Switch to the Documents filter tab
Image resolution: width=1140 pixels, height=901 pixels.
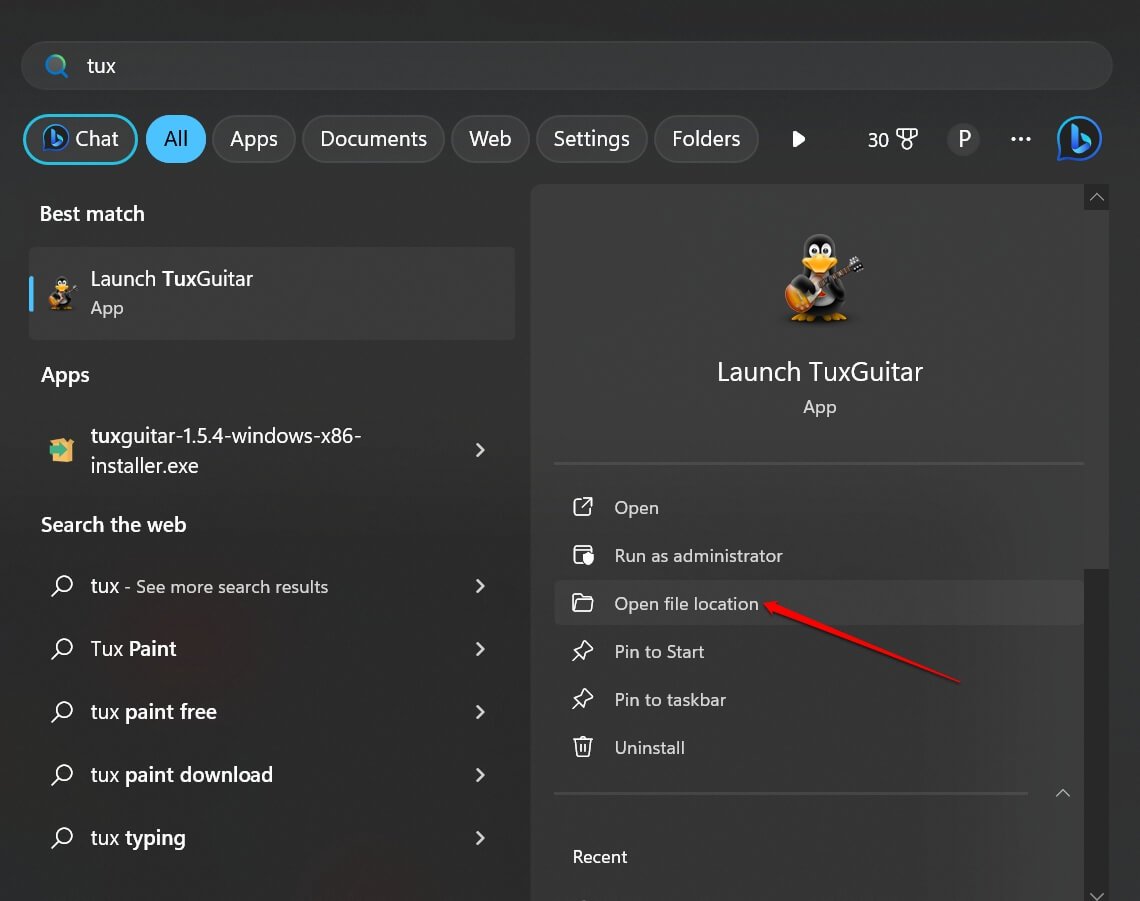coord(373,139)
